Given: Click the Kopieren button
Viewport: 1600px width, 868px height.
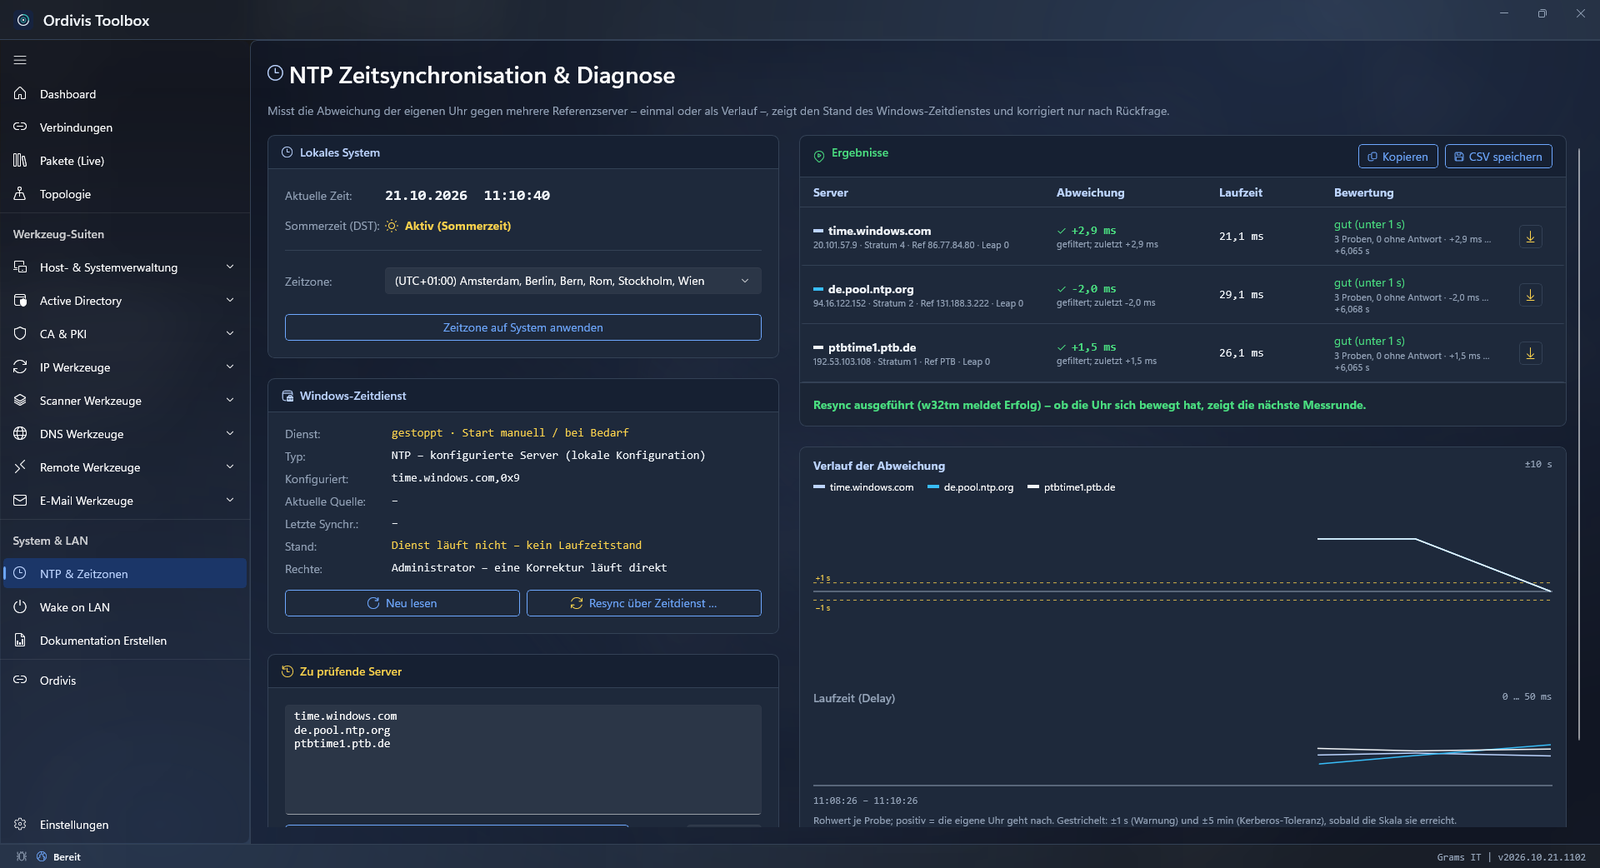Looking at the screenshot, I should coord(1398,156).
